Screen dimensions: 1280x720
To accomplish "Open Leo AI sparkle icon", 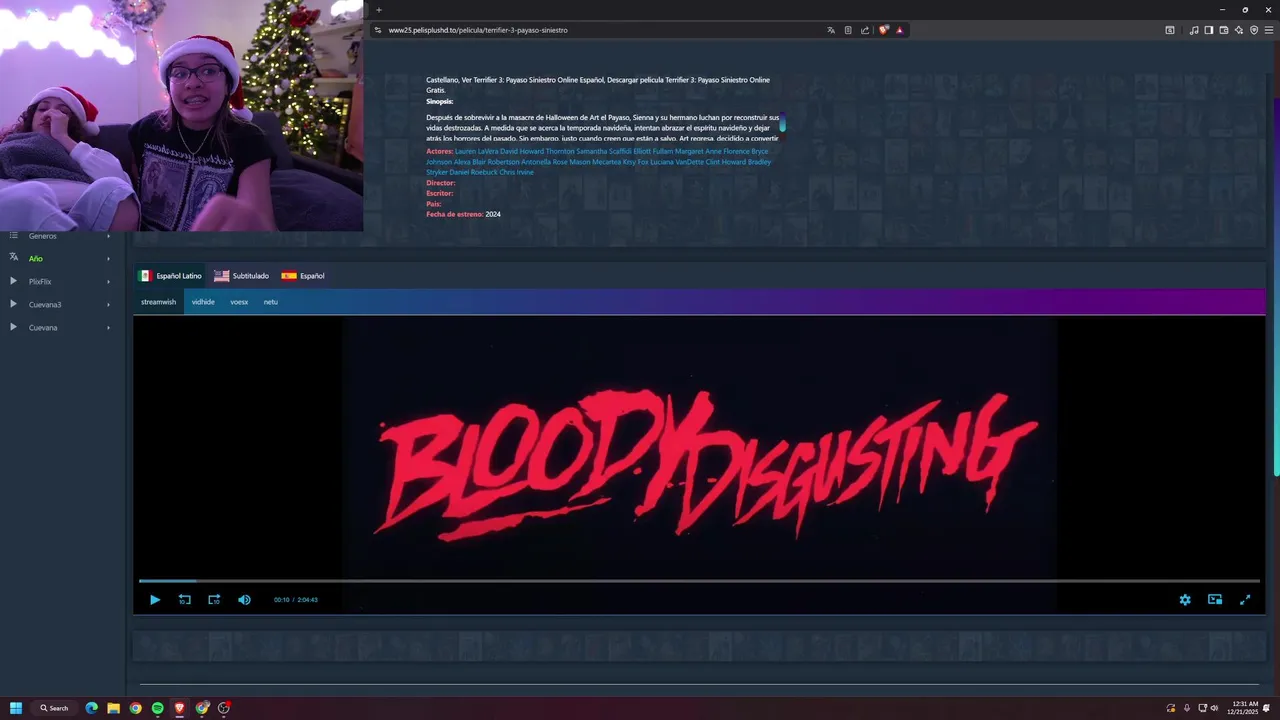I will click(x=1239, y=30).
